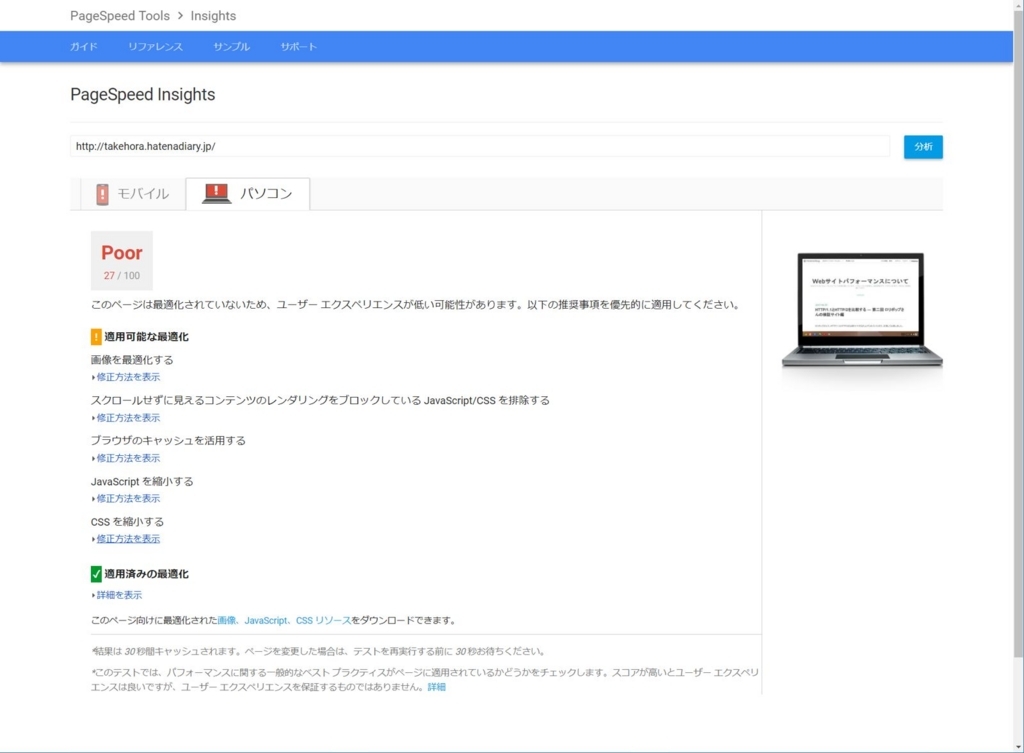Click the laptop preview thumbnail
This screenshot has height=753, width=1024.
[x=861, y=310]
